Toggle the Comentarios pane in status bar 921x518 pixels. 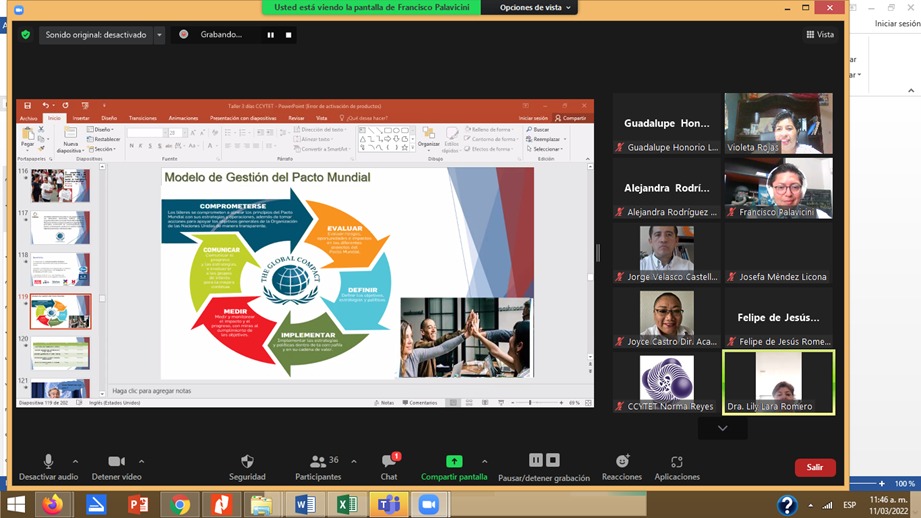tap(420, 403)
